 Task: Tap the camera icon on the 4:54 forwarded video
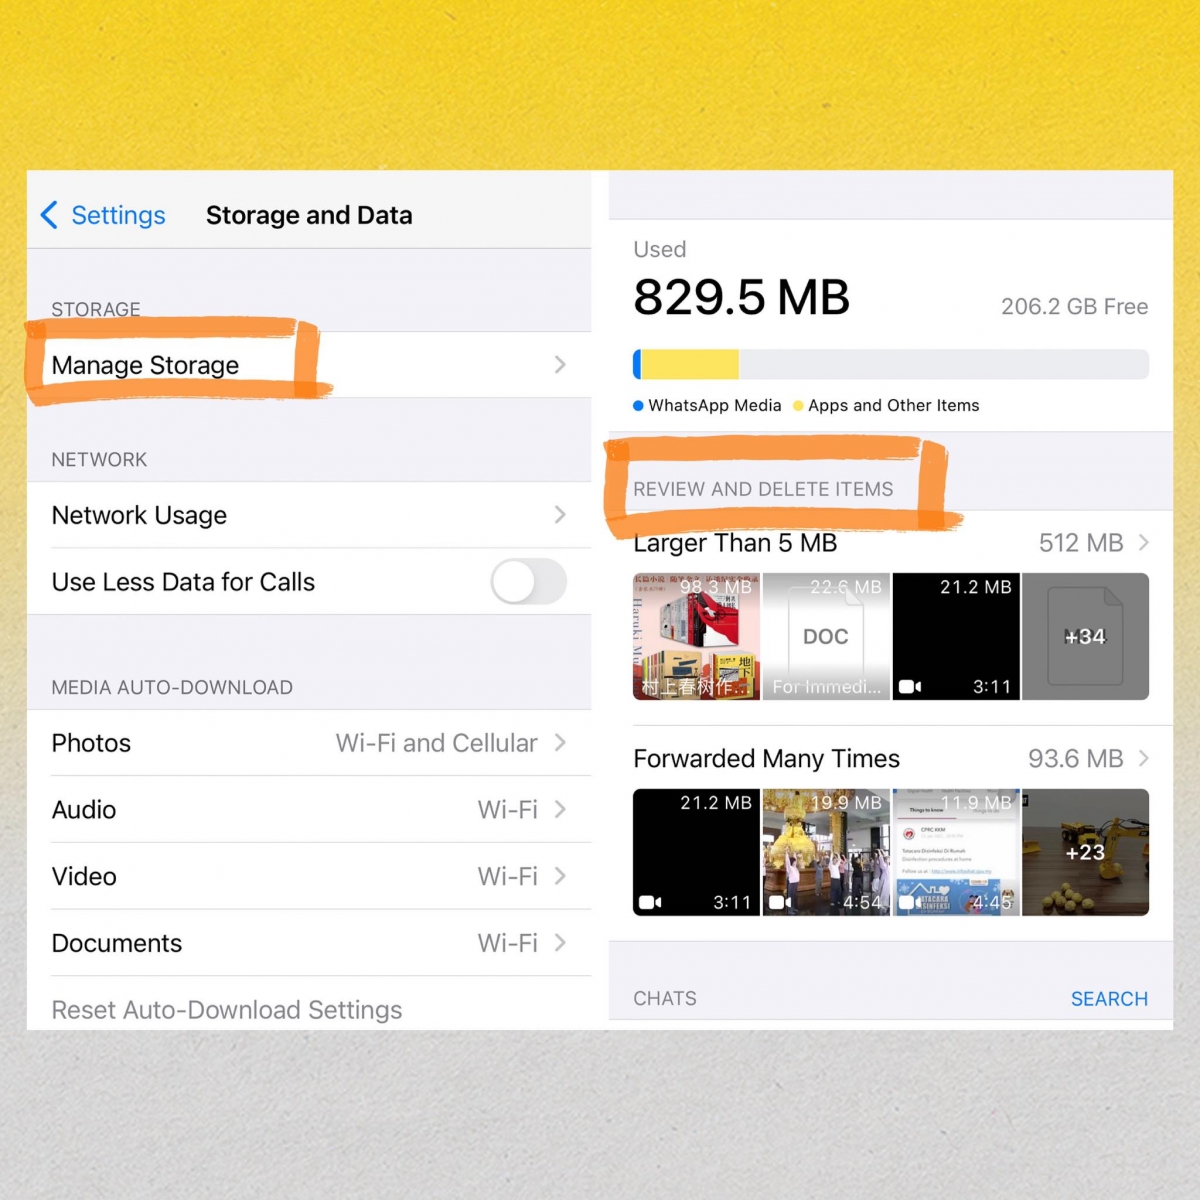(778, 901)
